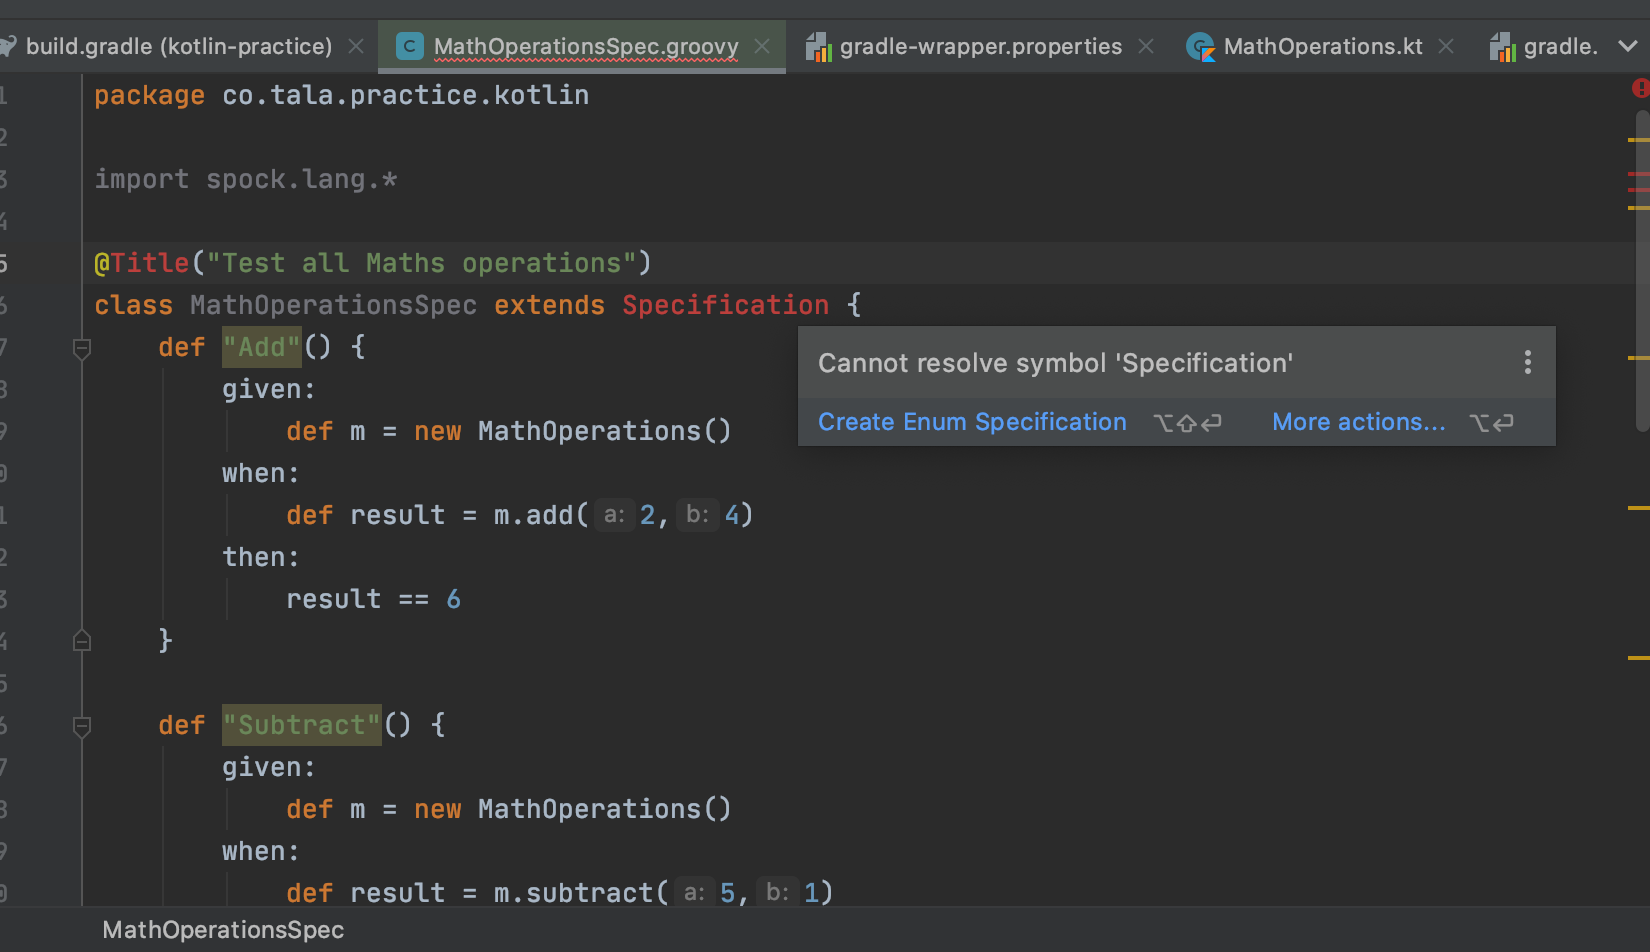Image resolution: width=1650 pixels, height=952 pixels.
Task: Click the Gradle icon on gradle-wrapper.properties tab
Action: (821, 45)
